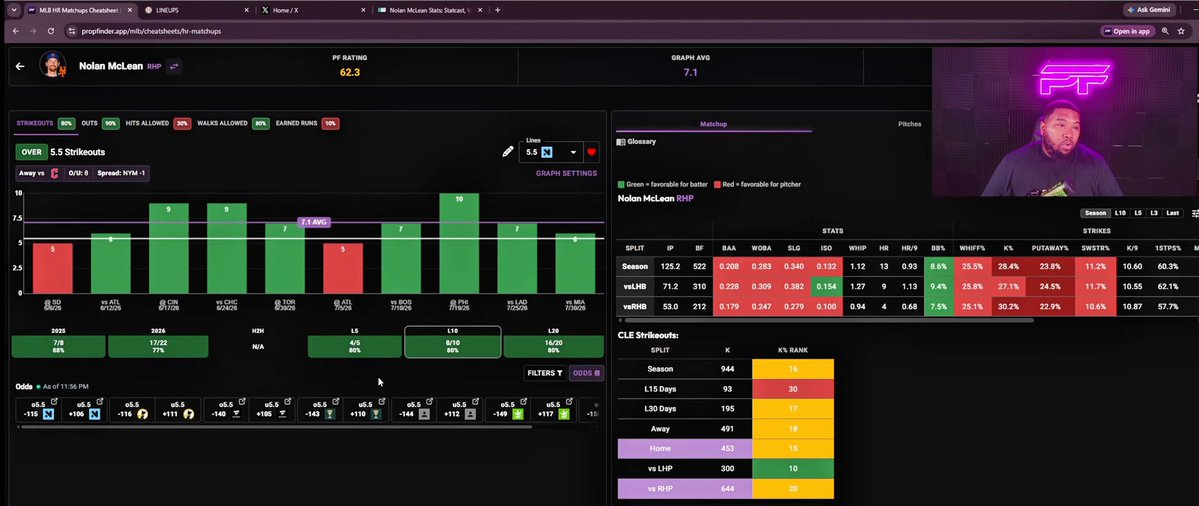Open the browser tab list chevron
Viewport: 1199px width, 506px height.
[x=14, y=10]
